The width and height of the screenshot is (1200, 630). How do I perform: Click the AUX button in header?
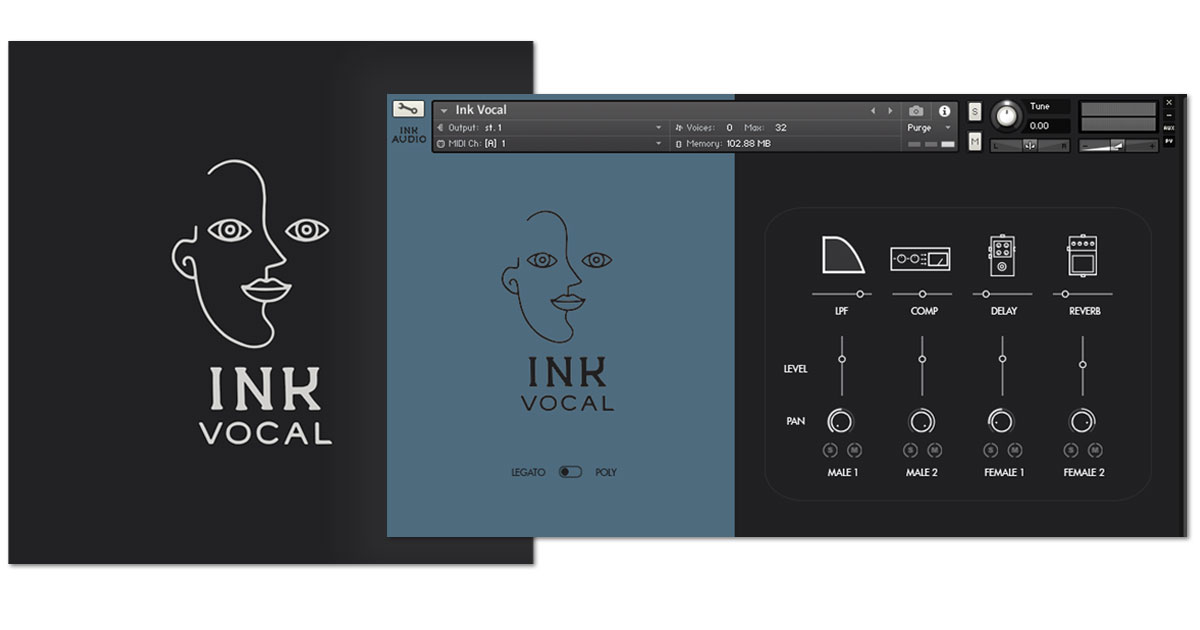point(1169,128)
